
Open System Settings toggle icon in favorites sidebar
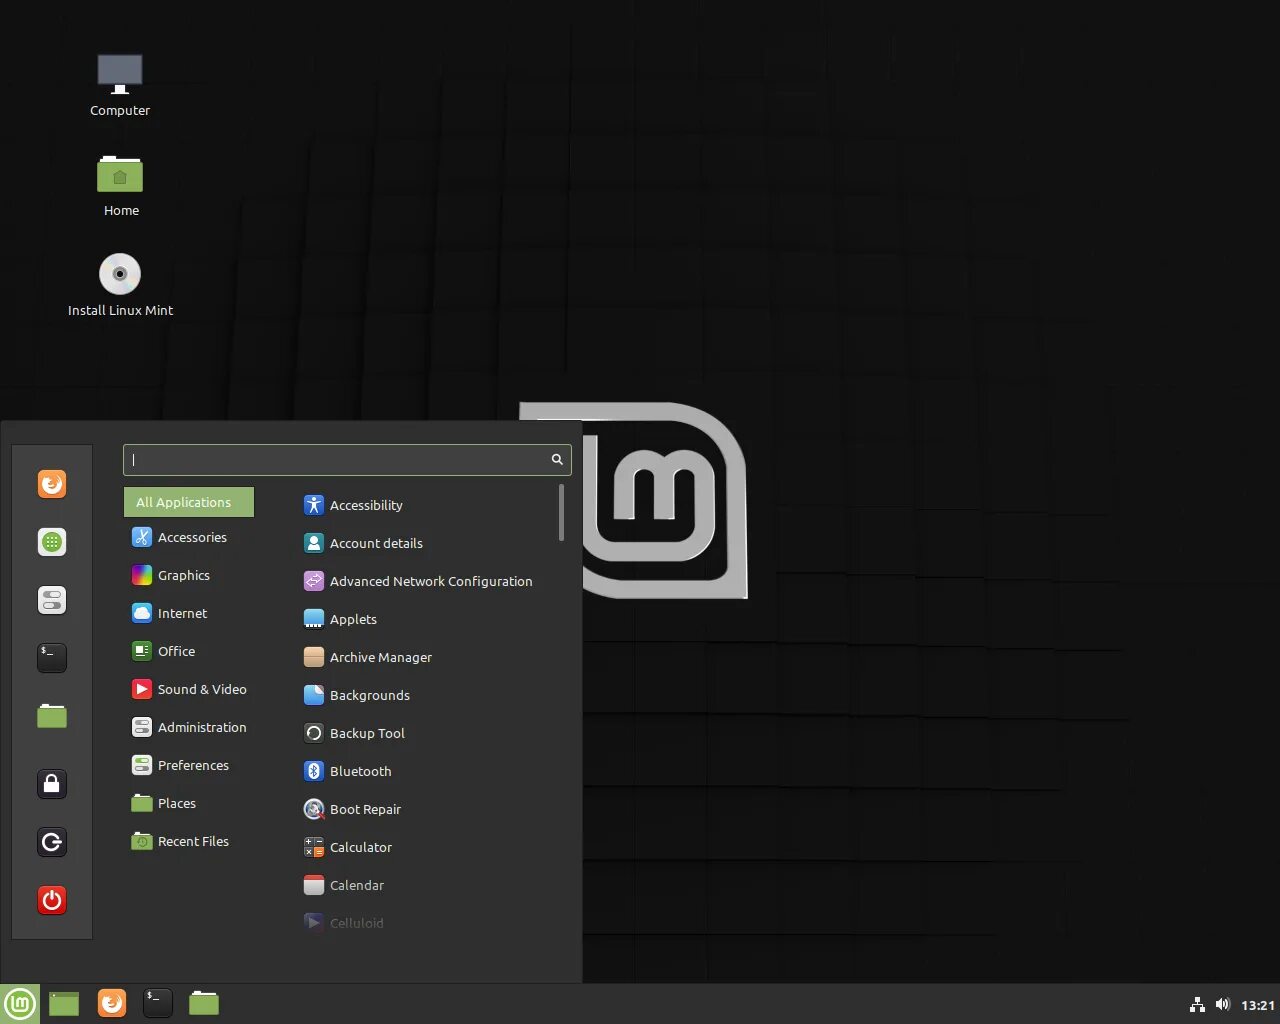click(52, 600)
